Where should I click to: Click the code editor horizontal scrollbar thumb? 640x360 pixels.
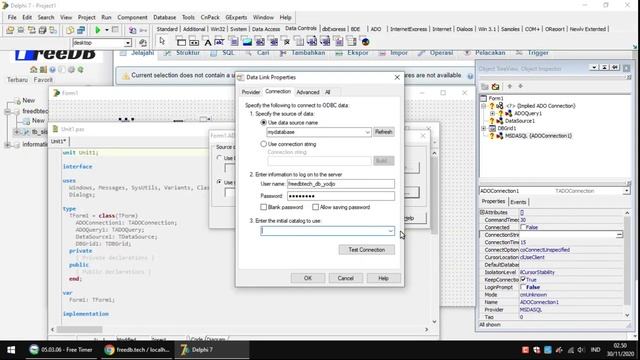click(x=79, y=329)
